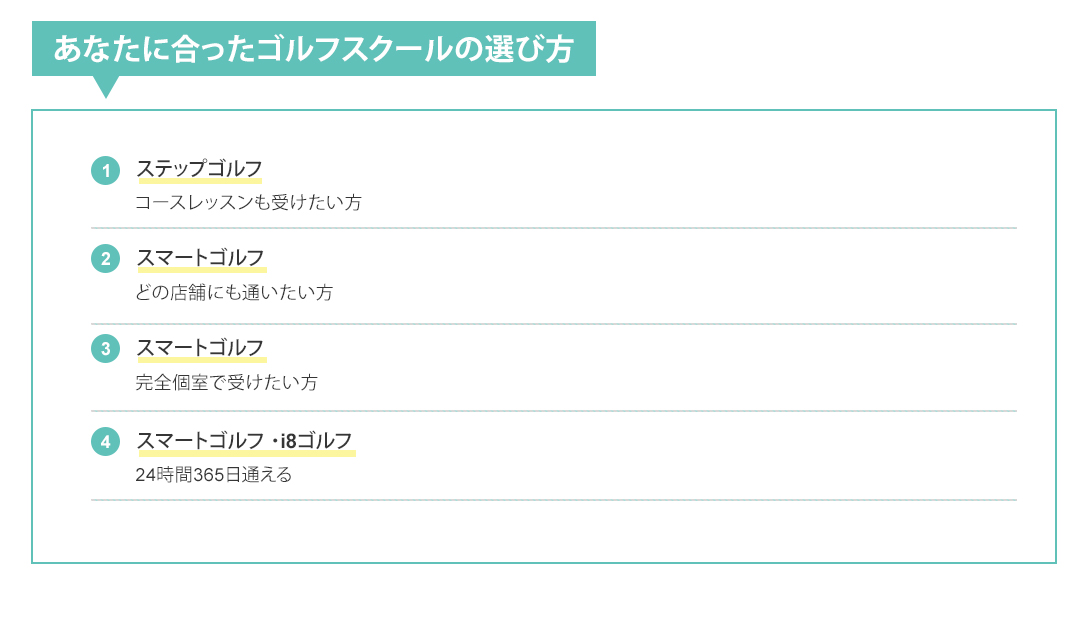Click the triangle pointer below the header banner

(x=105, y=86)
